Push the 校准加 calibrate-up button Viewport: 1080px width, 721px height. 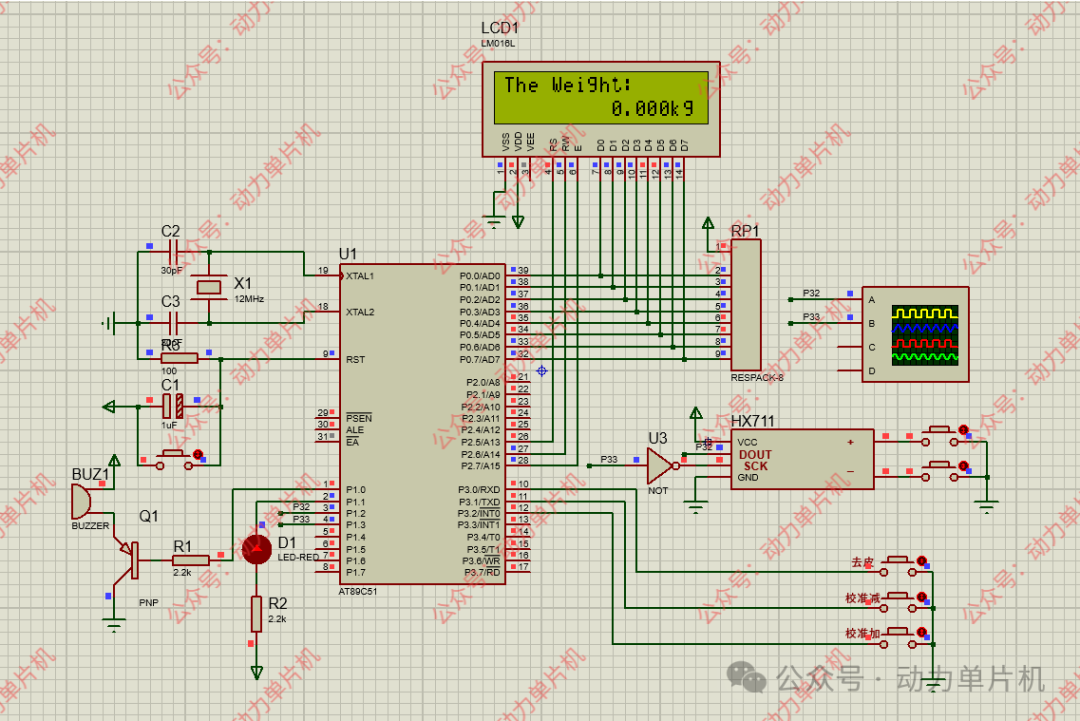(897, 638)
